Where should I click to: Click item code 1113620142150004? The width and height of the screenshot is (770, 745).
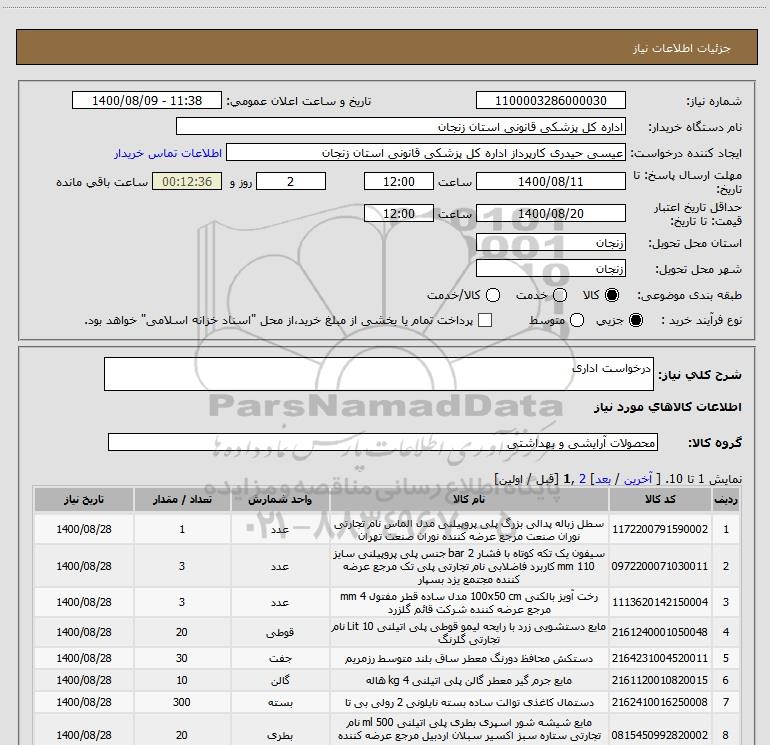click(x=660, y=602)
